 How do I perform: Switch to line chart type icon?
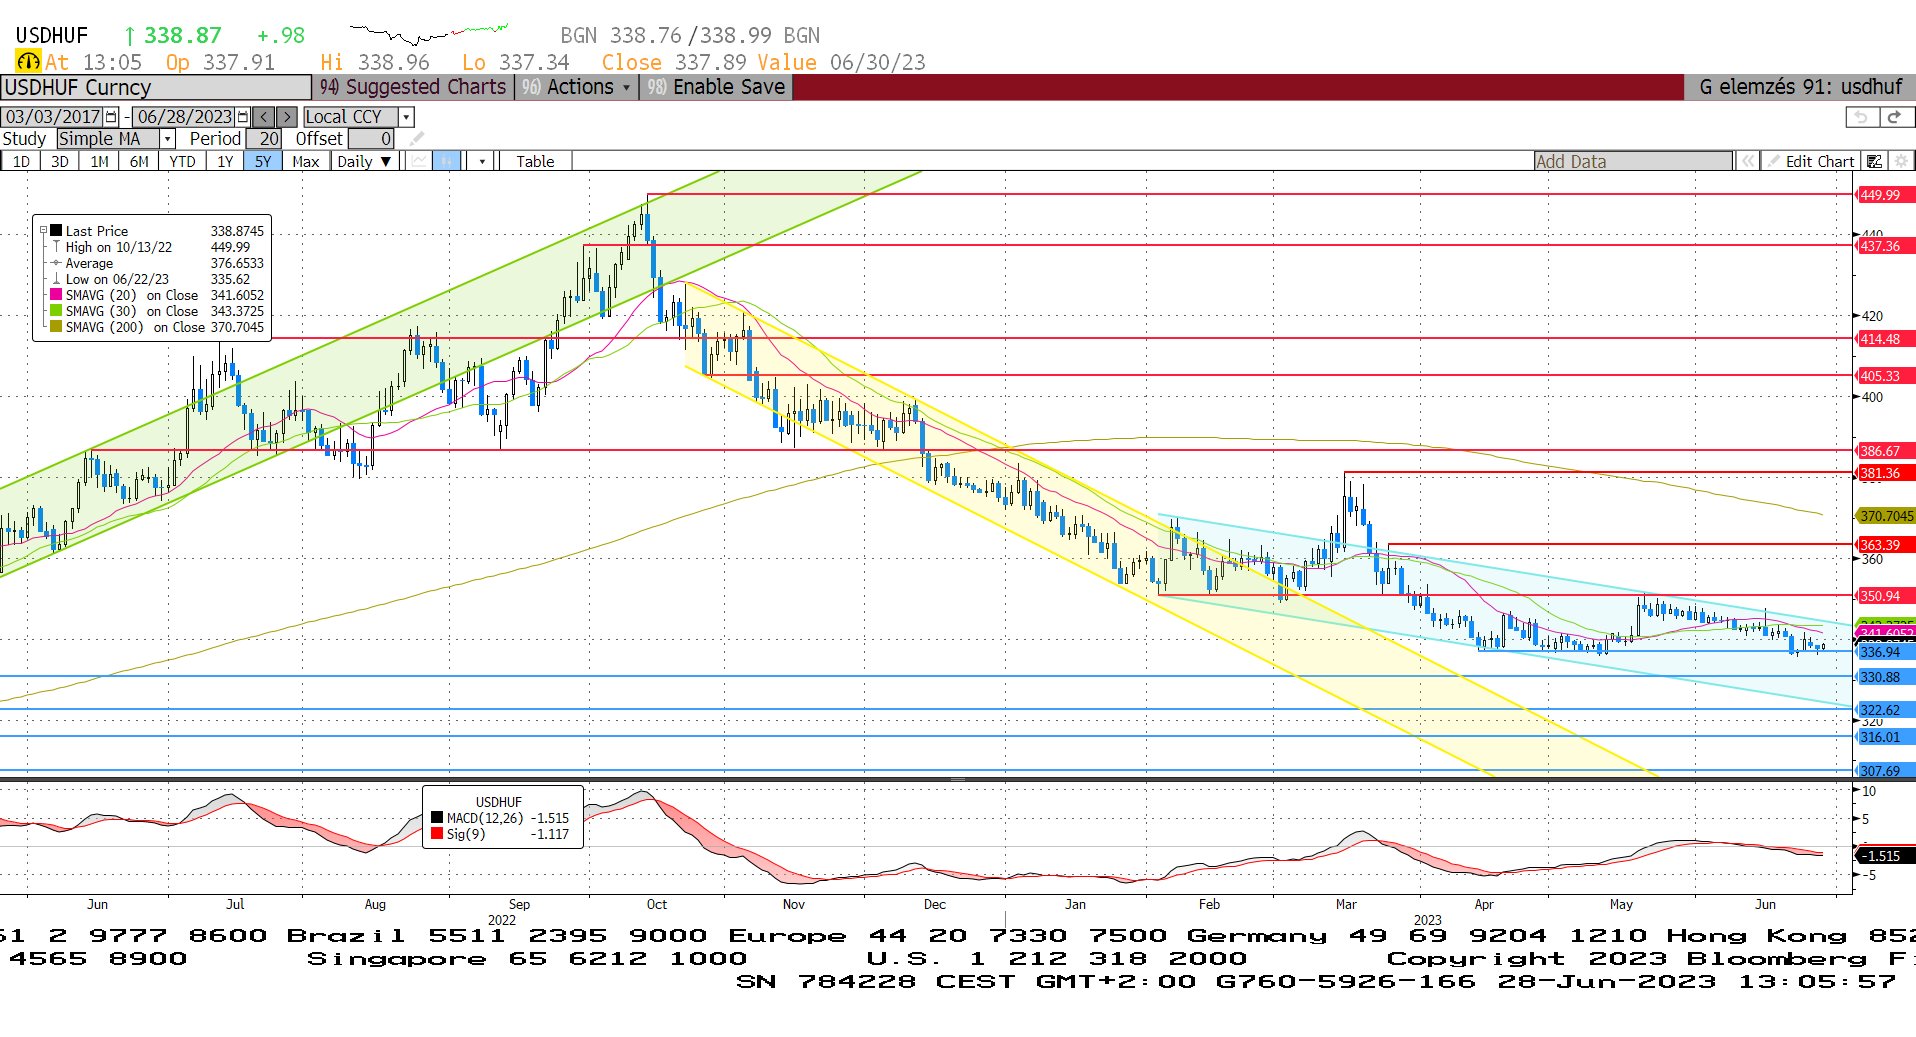[x=419, y=161]
